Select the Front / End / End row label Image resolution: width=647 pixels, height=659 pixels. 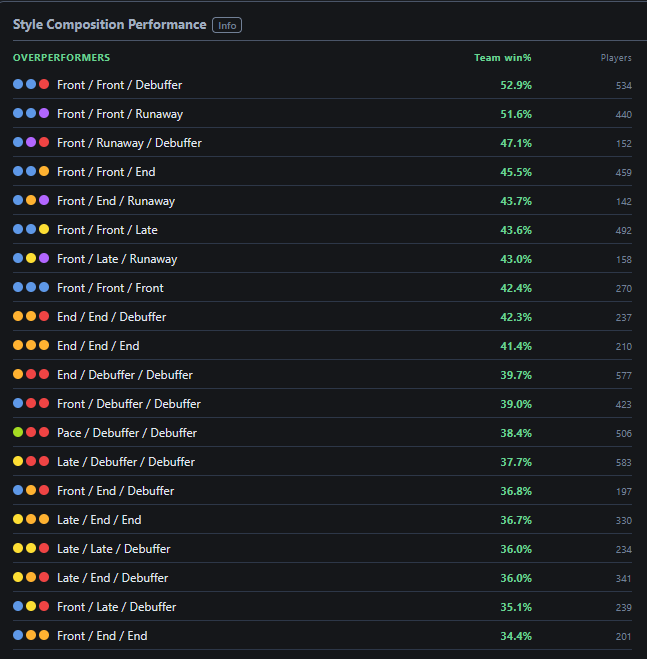click(102, 636)
